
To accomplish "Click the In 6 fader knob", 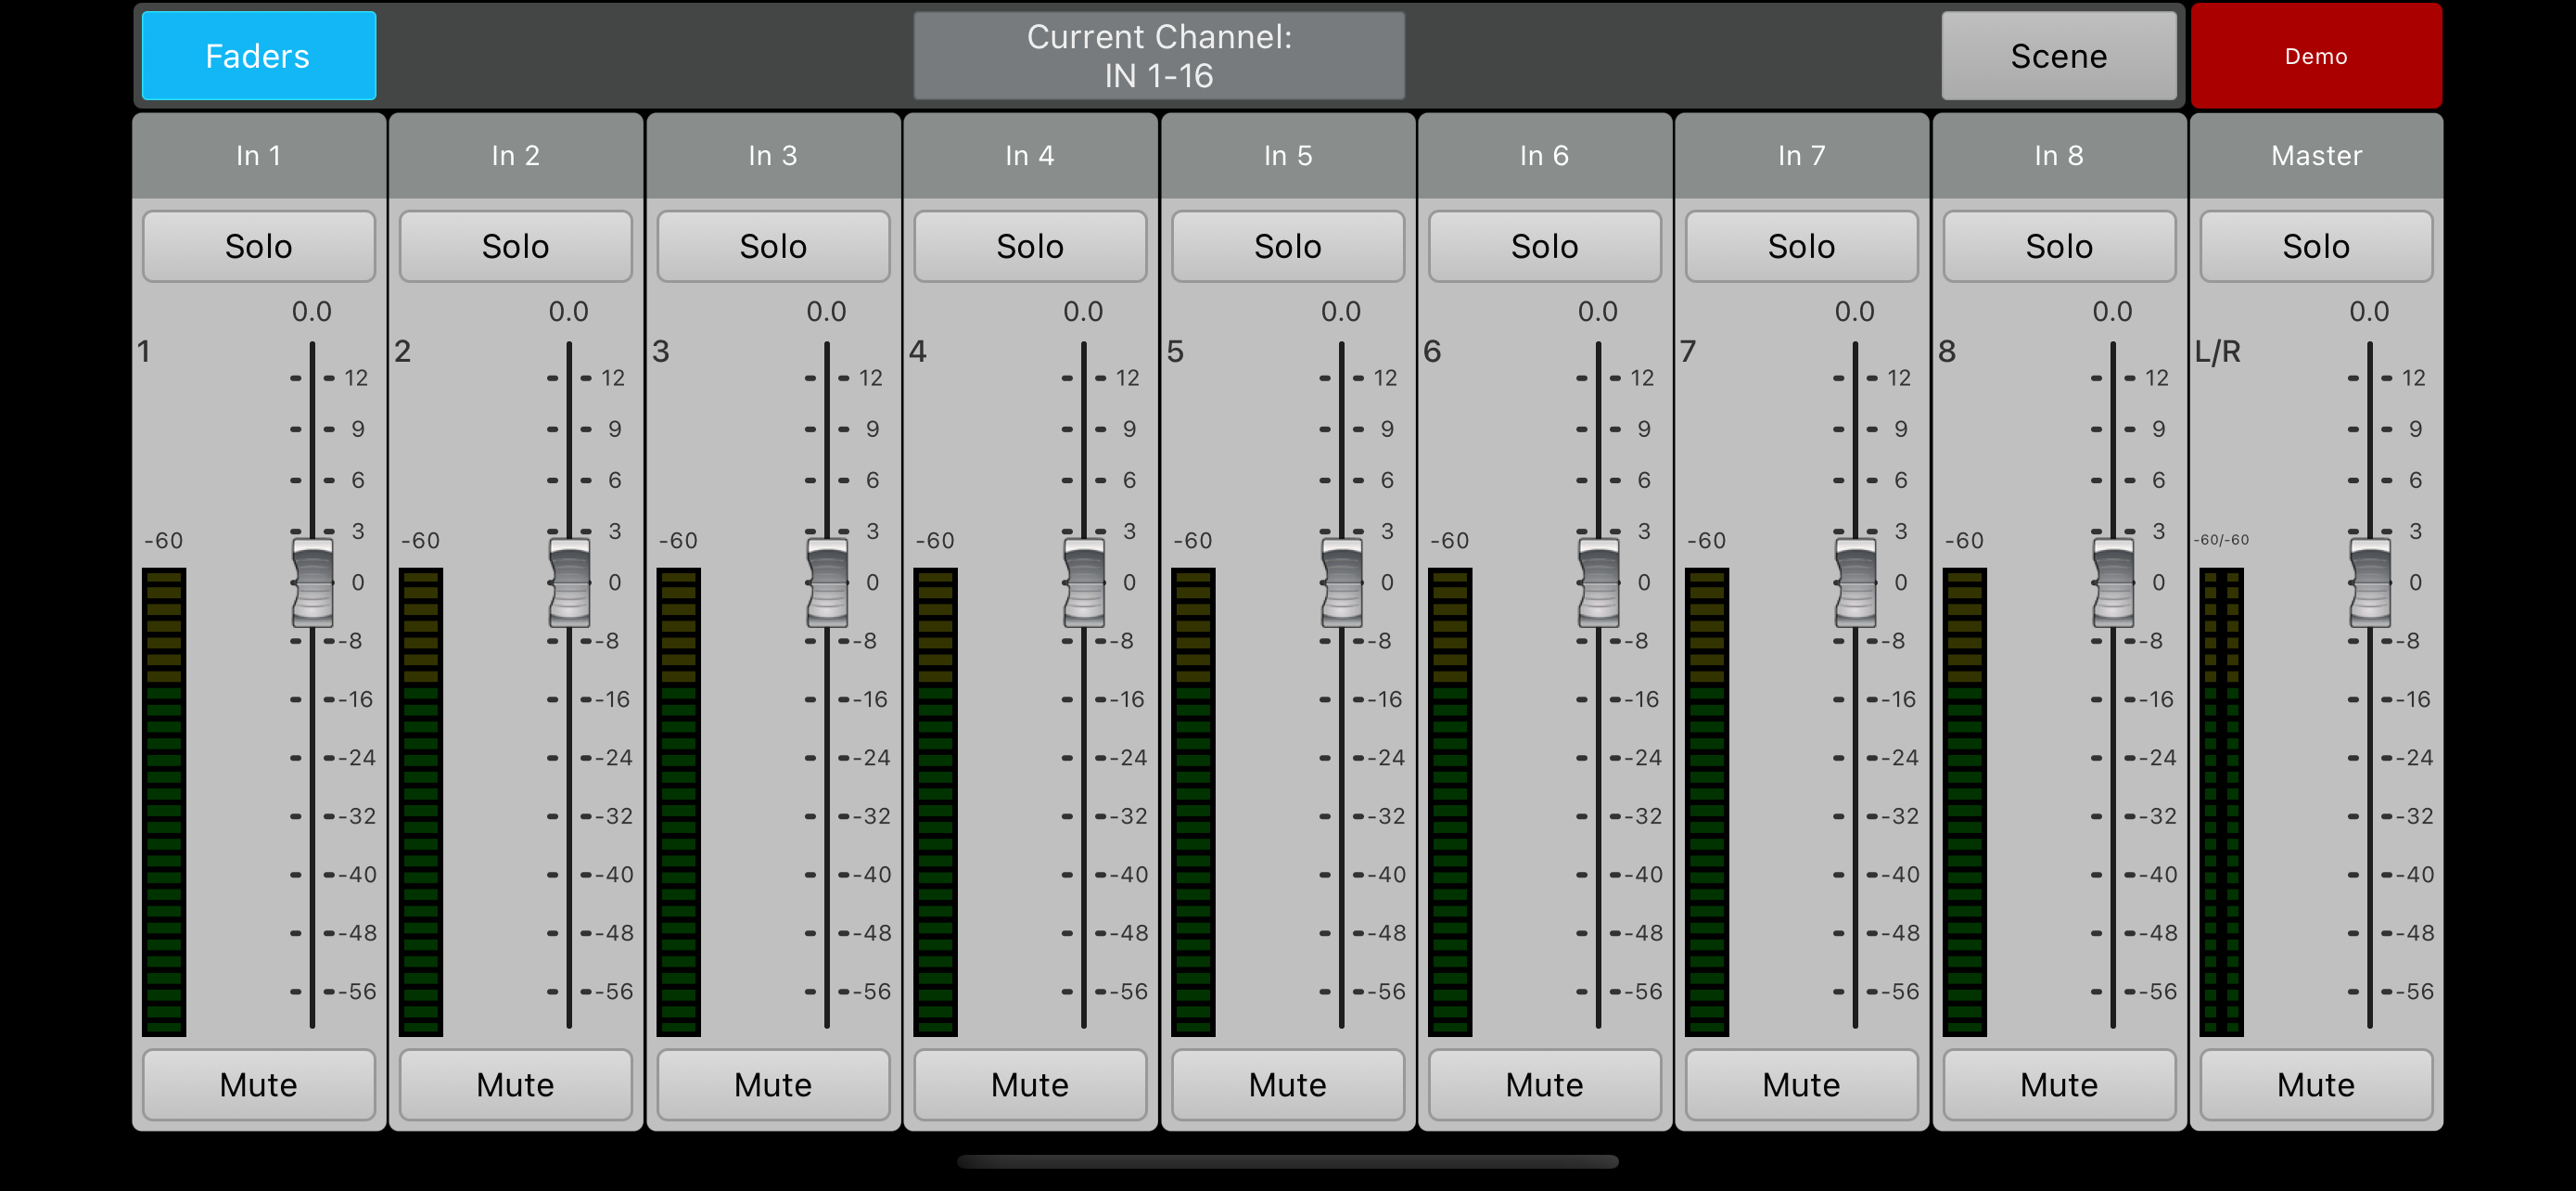I will [x=1599, y=583].
